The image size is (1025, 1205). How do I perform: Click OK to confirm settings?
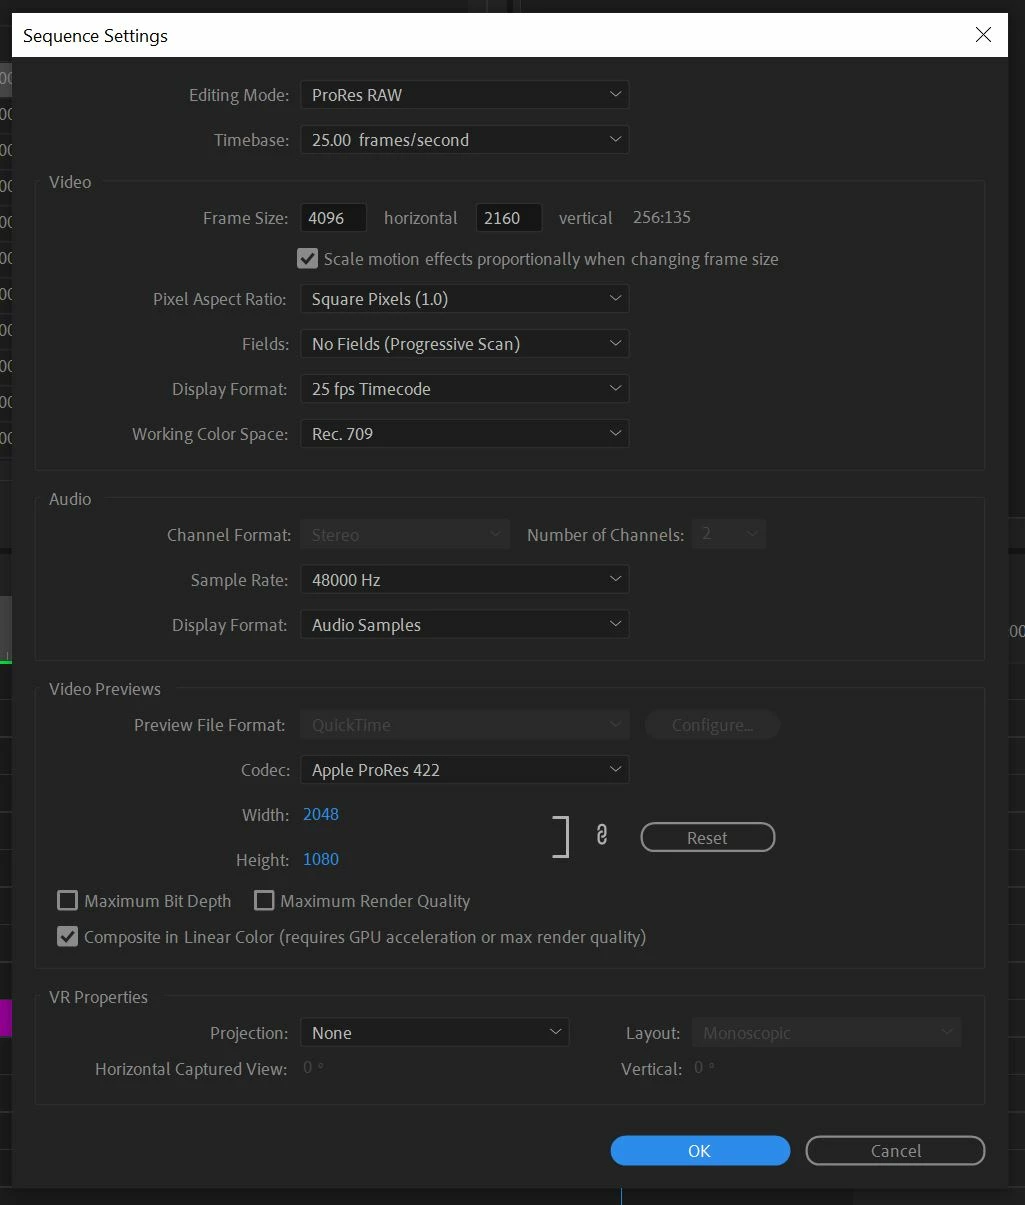pos(700,1151)
